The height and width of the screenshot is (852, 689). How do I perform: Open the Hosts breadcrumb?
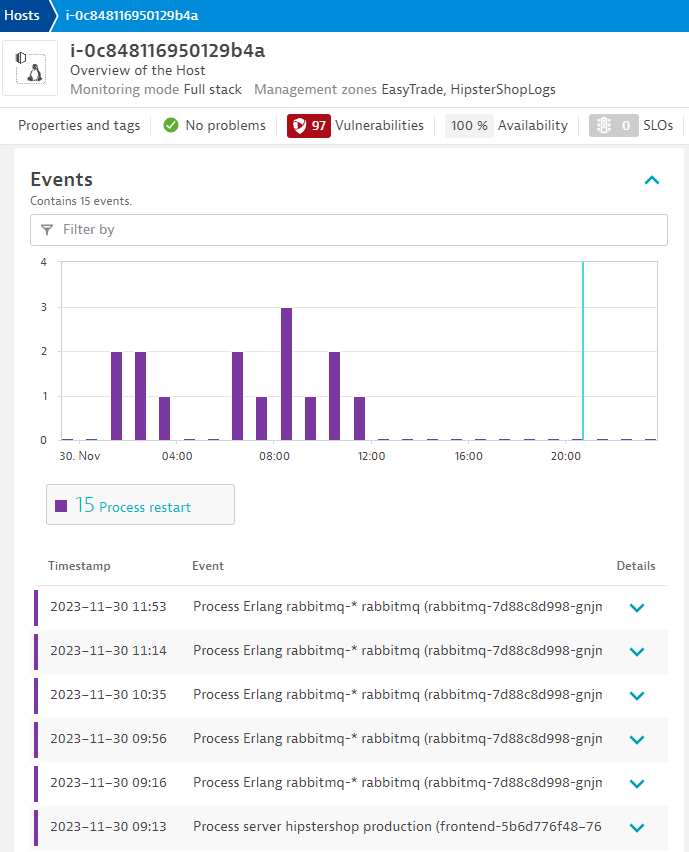22,15
